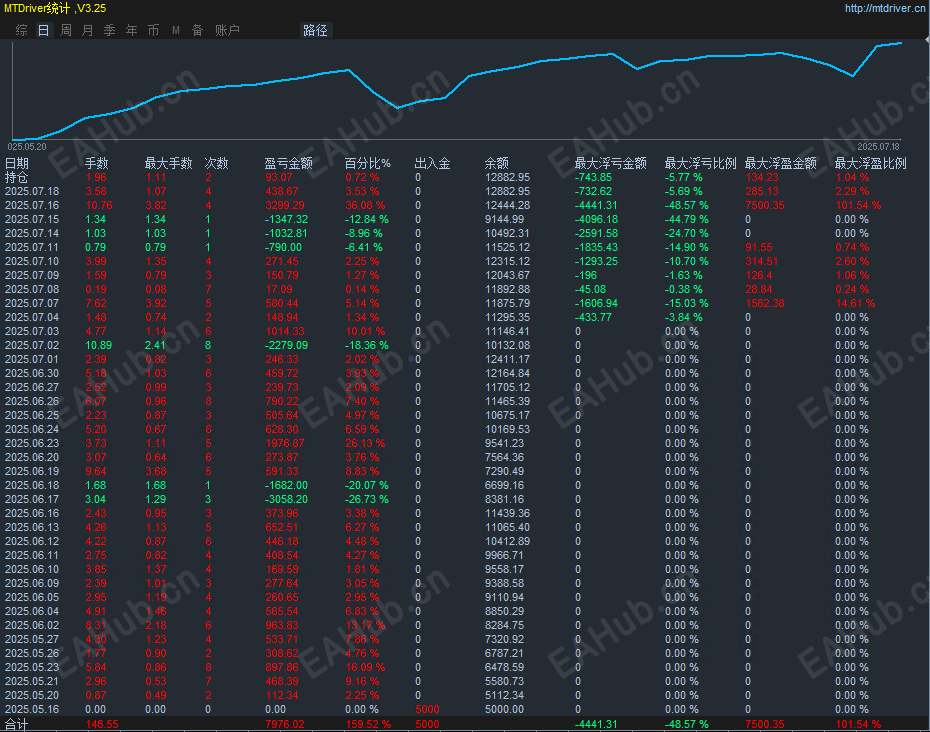
Task: Switch to the 月 monthly tab
Action: click(x=88, y=30)
